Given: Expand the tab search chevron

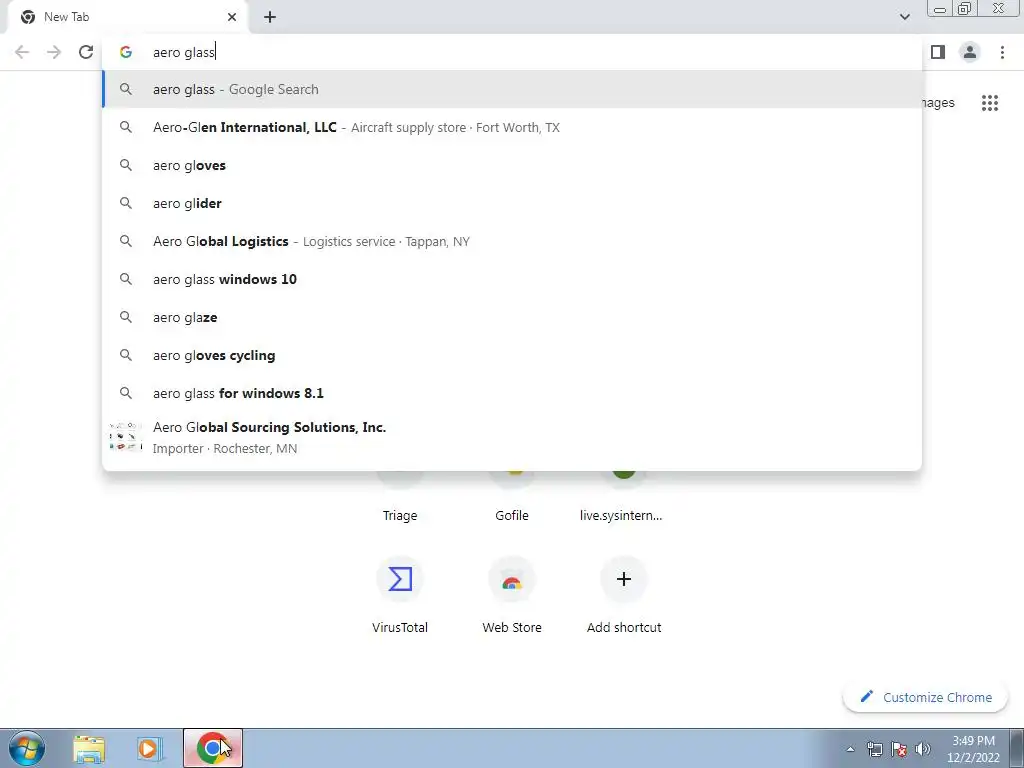Looking at the screenshot, I should [904, 17].
